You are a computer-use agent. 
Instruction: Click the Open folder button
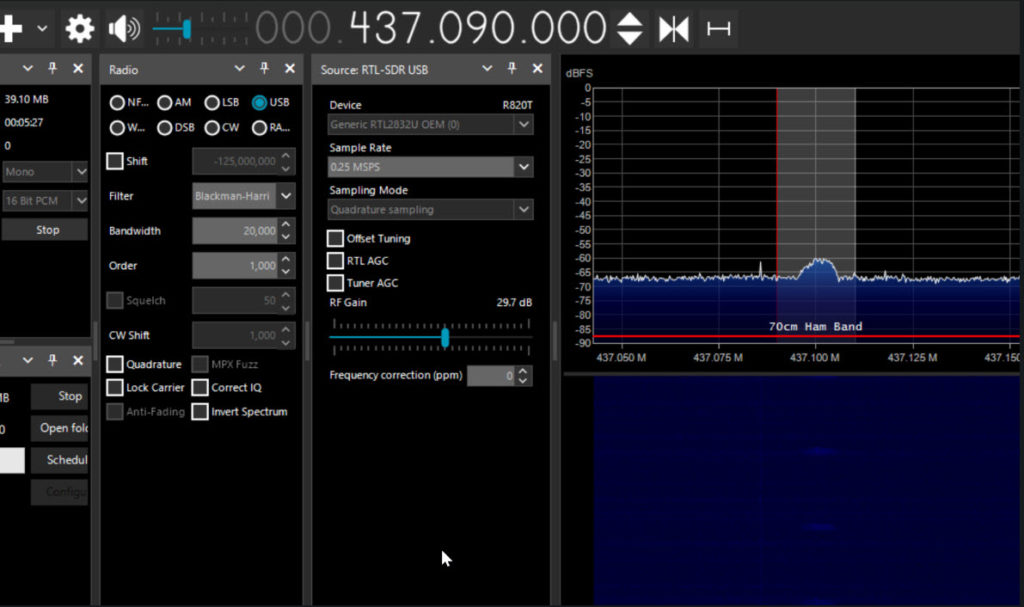click(x=60, y=428)
